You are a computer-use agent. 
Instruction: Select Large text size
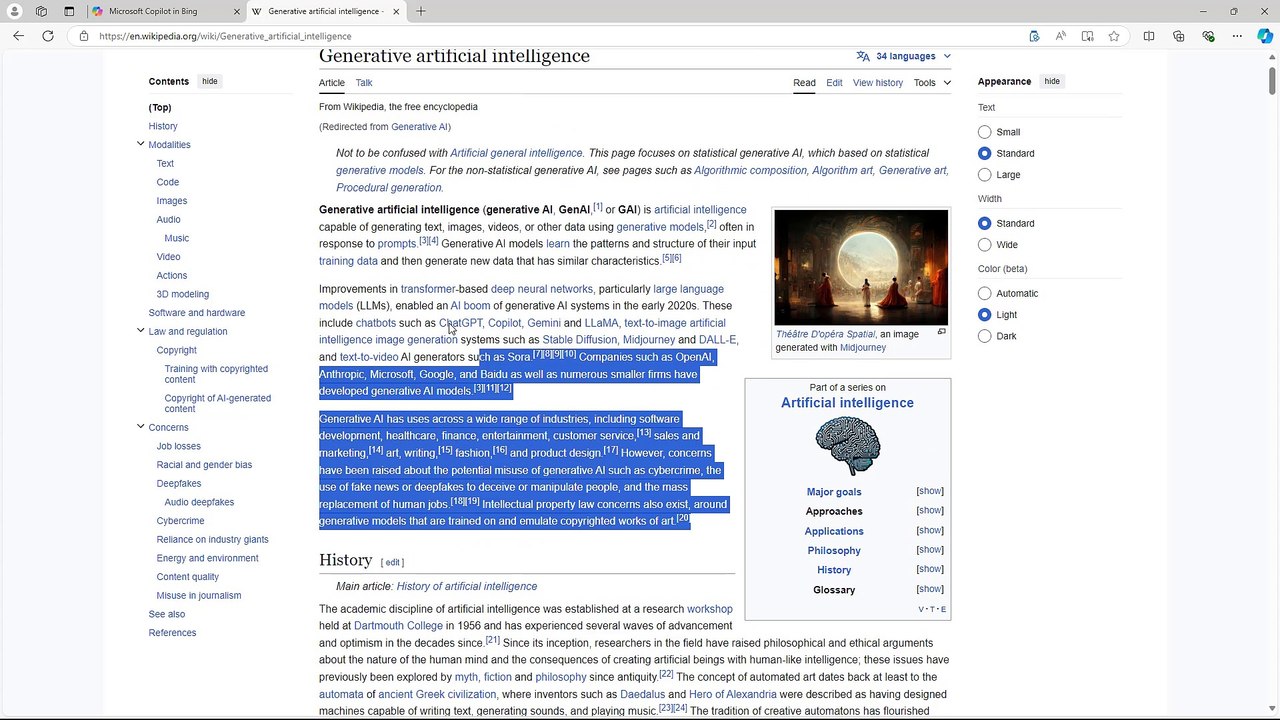[985, 175]
